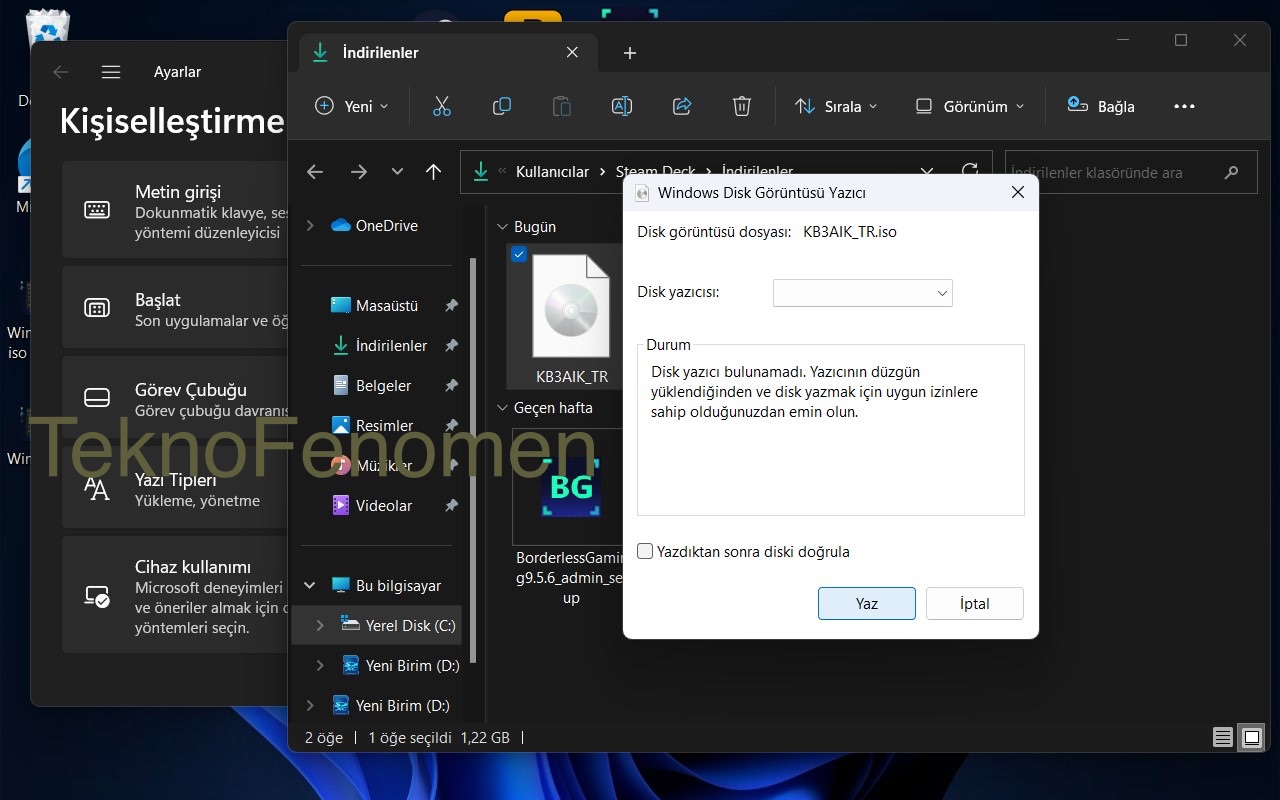The image size is (1280, 800).
Task: Close the Windows Disk Görüntüsü Yazıcı dialog
Action: click(x=1018, y=192)
